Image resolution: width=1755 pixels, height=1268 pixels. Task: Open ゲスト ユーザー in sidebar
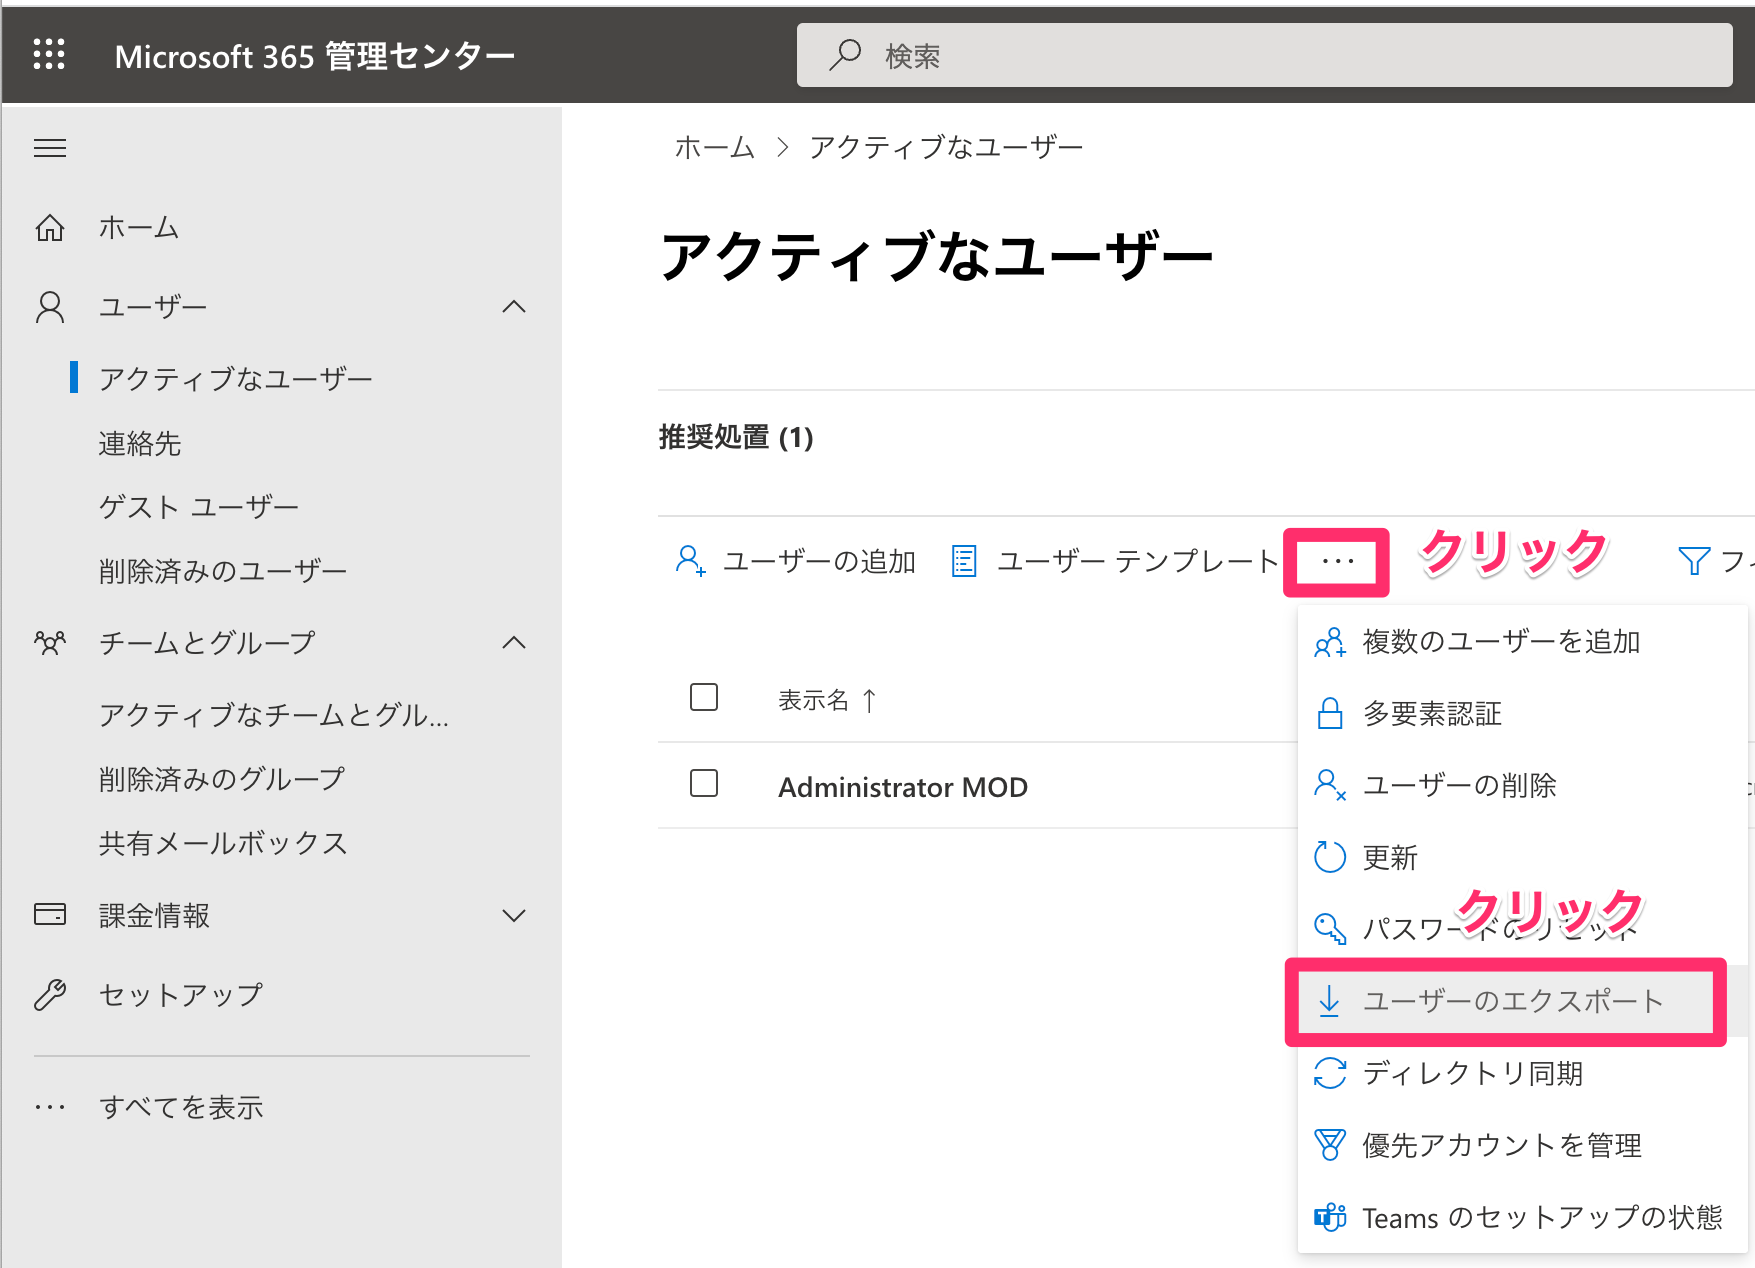click(x=199, y=507)
